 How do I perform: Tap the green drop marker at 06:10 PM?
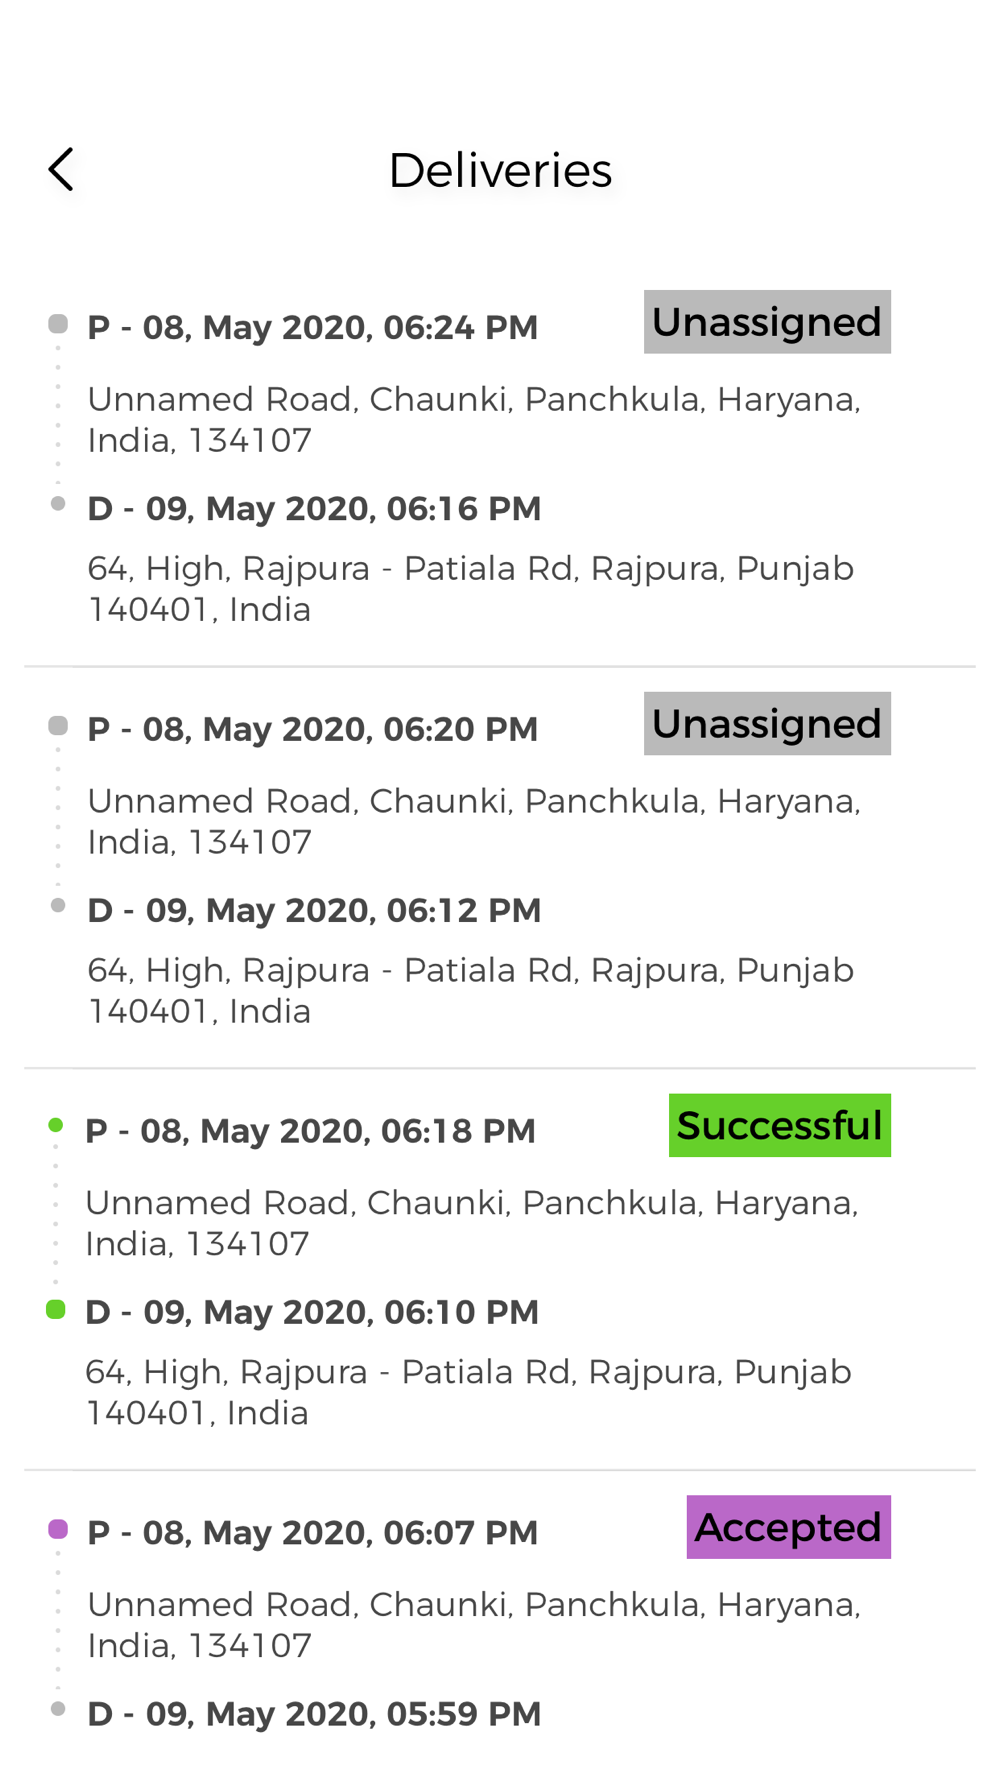click(x=56, y=1310)
